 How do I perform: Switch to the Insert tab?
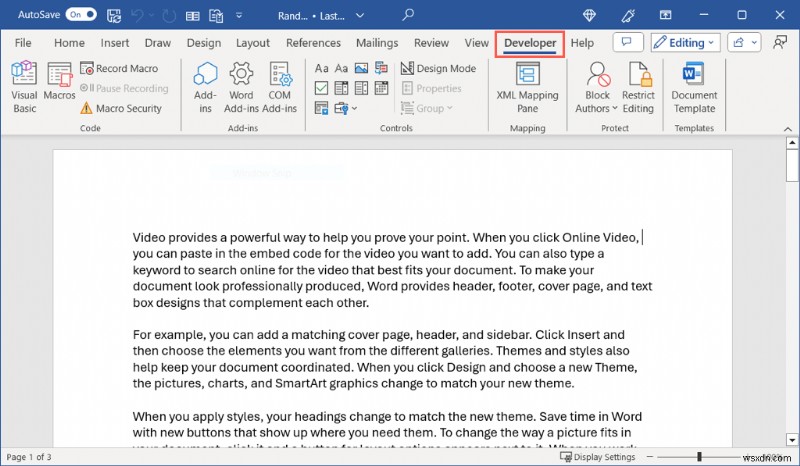coord(115,43)
